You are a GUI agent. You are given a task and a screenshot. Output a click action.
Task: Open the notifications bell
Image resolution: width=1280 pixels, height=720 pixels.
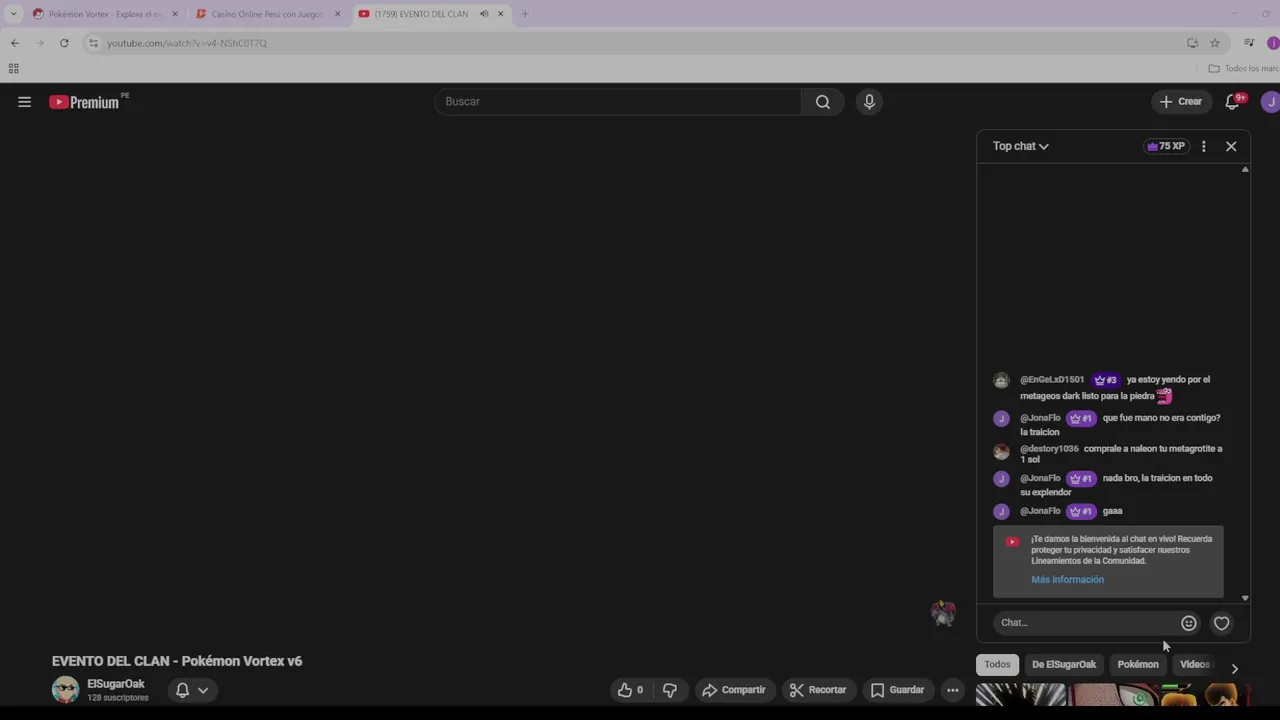tap(1232, 102)
